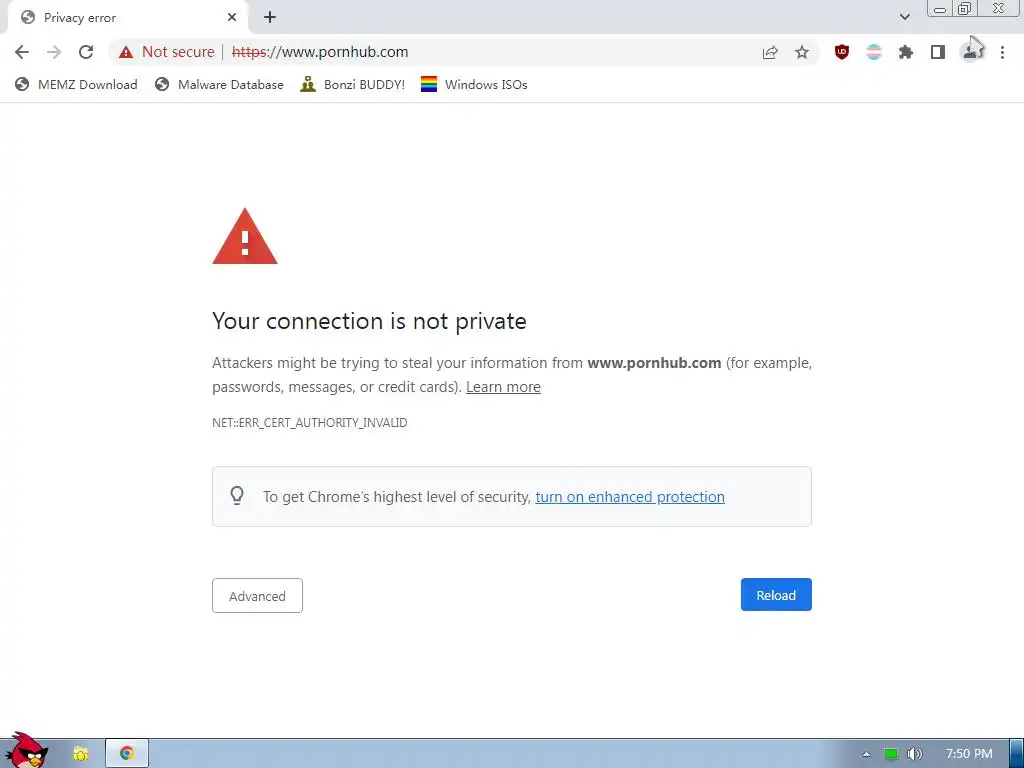Screen dimensions: 1024x768
Task: Select Chrome in the taskbar
Action: pyautogui.click(x=127, y=754)
